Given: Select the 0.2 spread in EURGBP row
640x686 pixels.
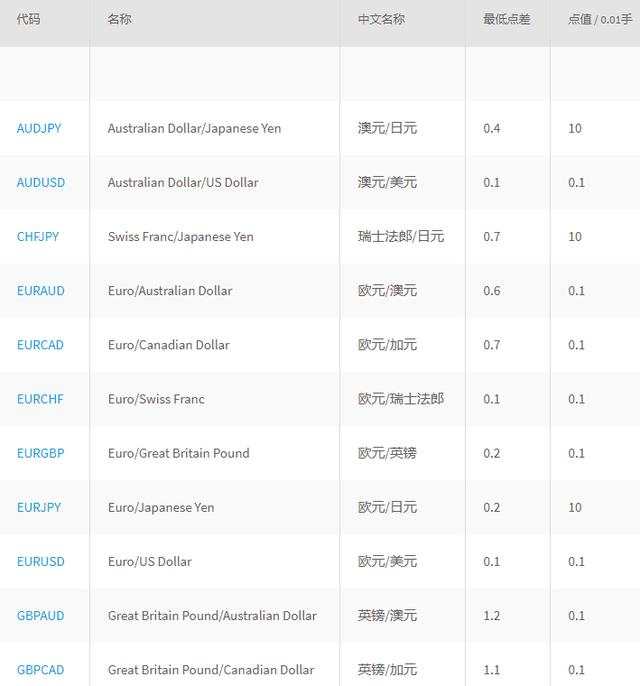Looking at the screenshot, I should click(x=492, y=453).
